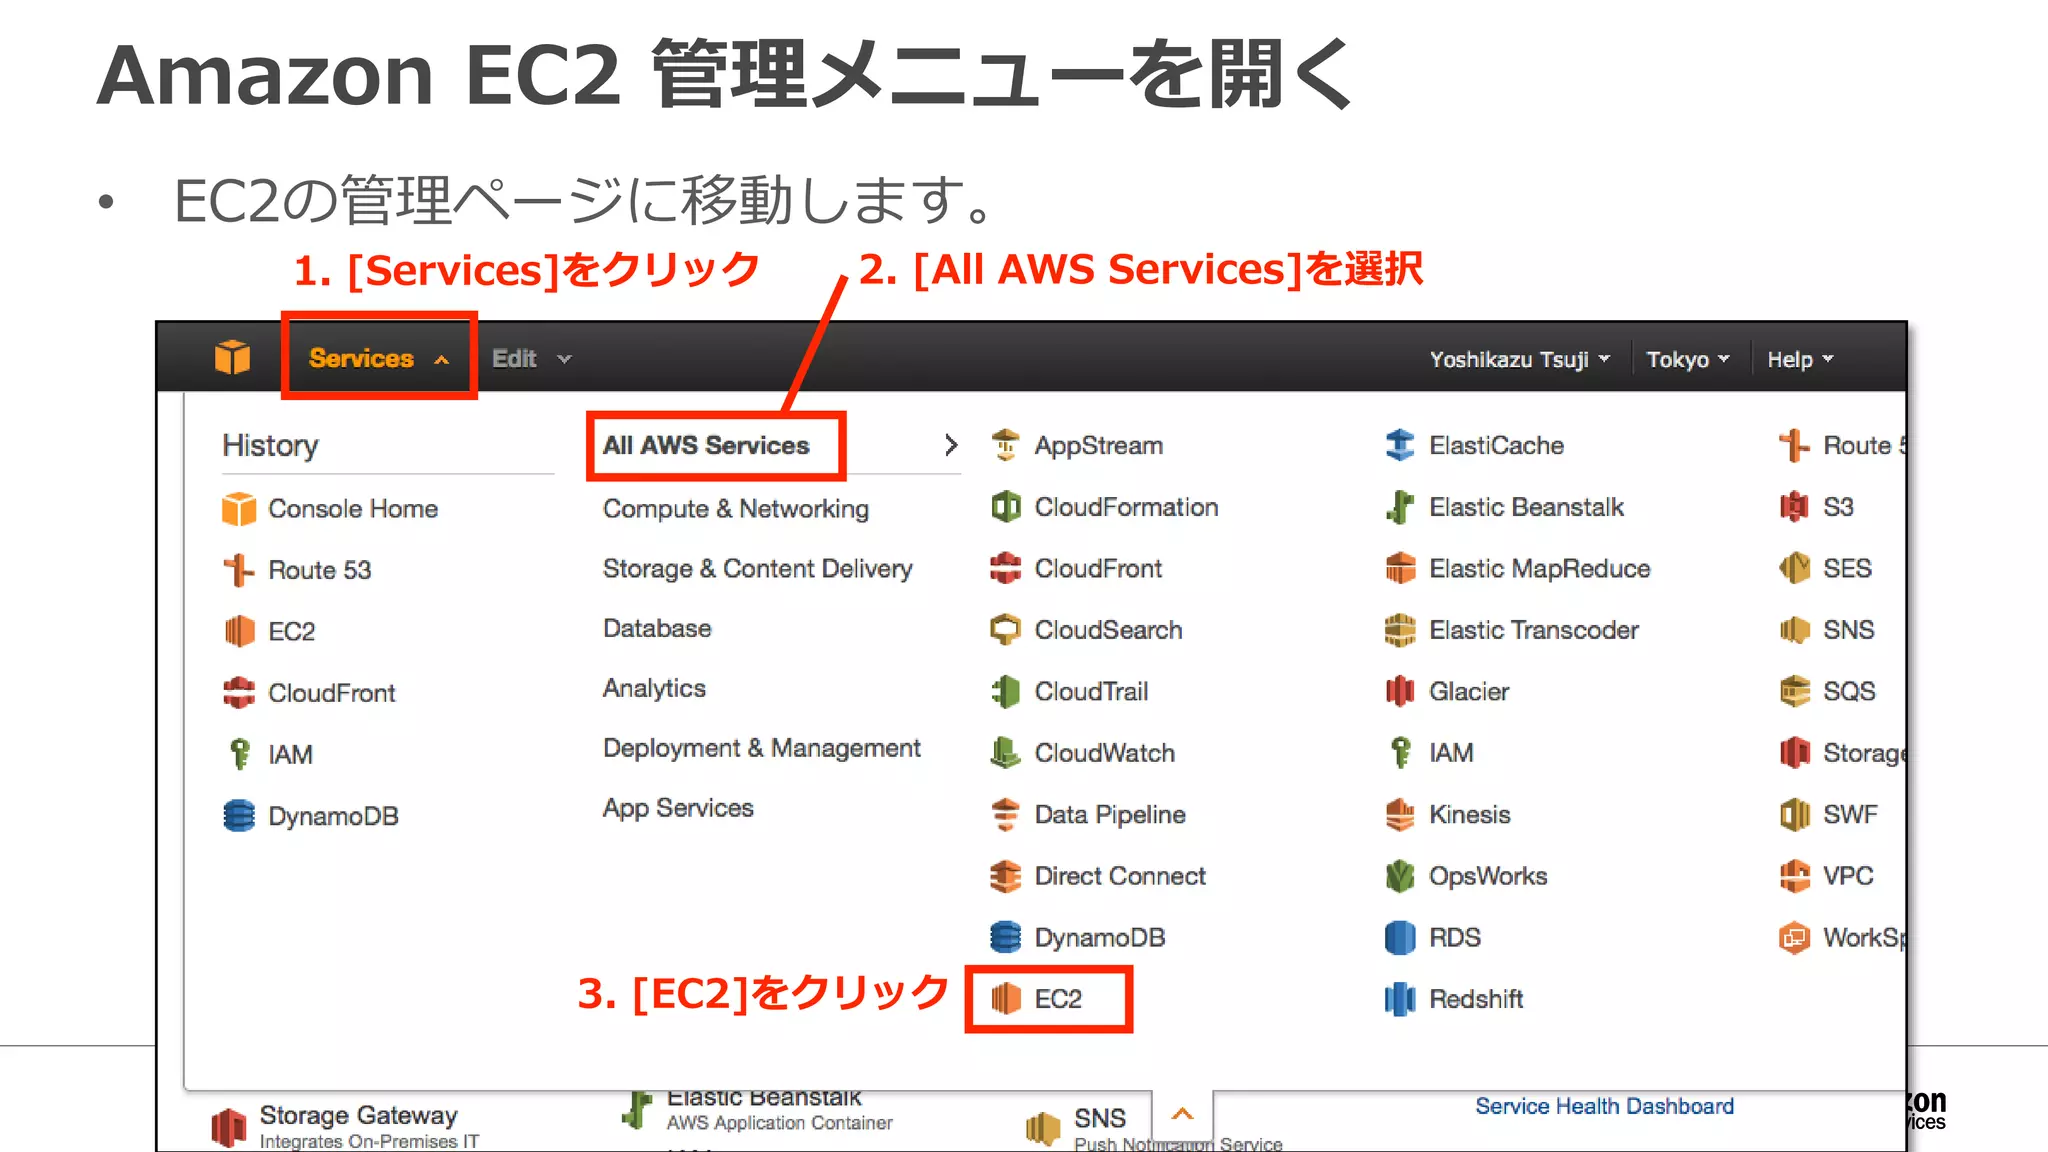Image resolution: width=2048 pixels, height=1152 pixels.
Task: Click the EC2 icon in services list
Action: tap(1005, 998)
